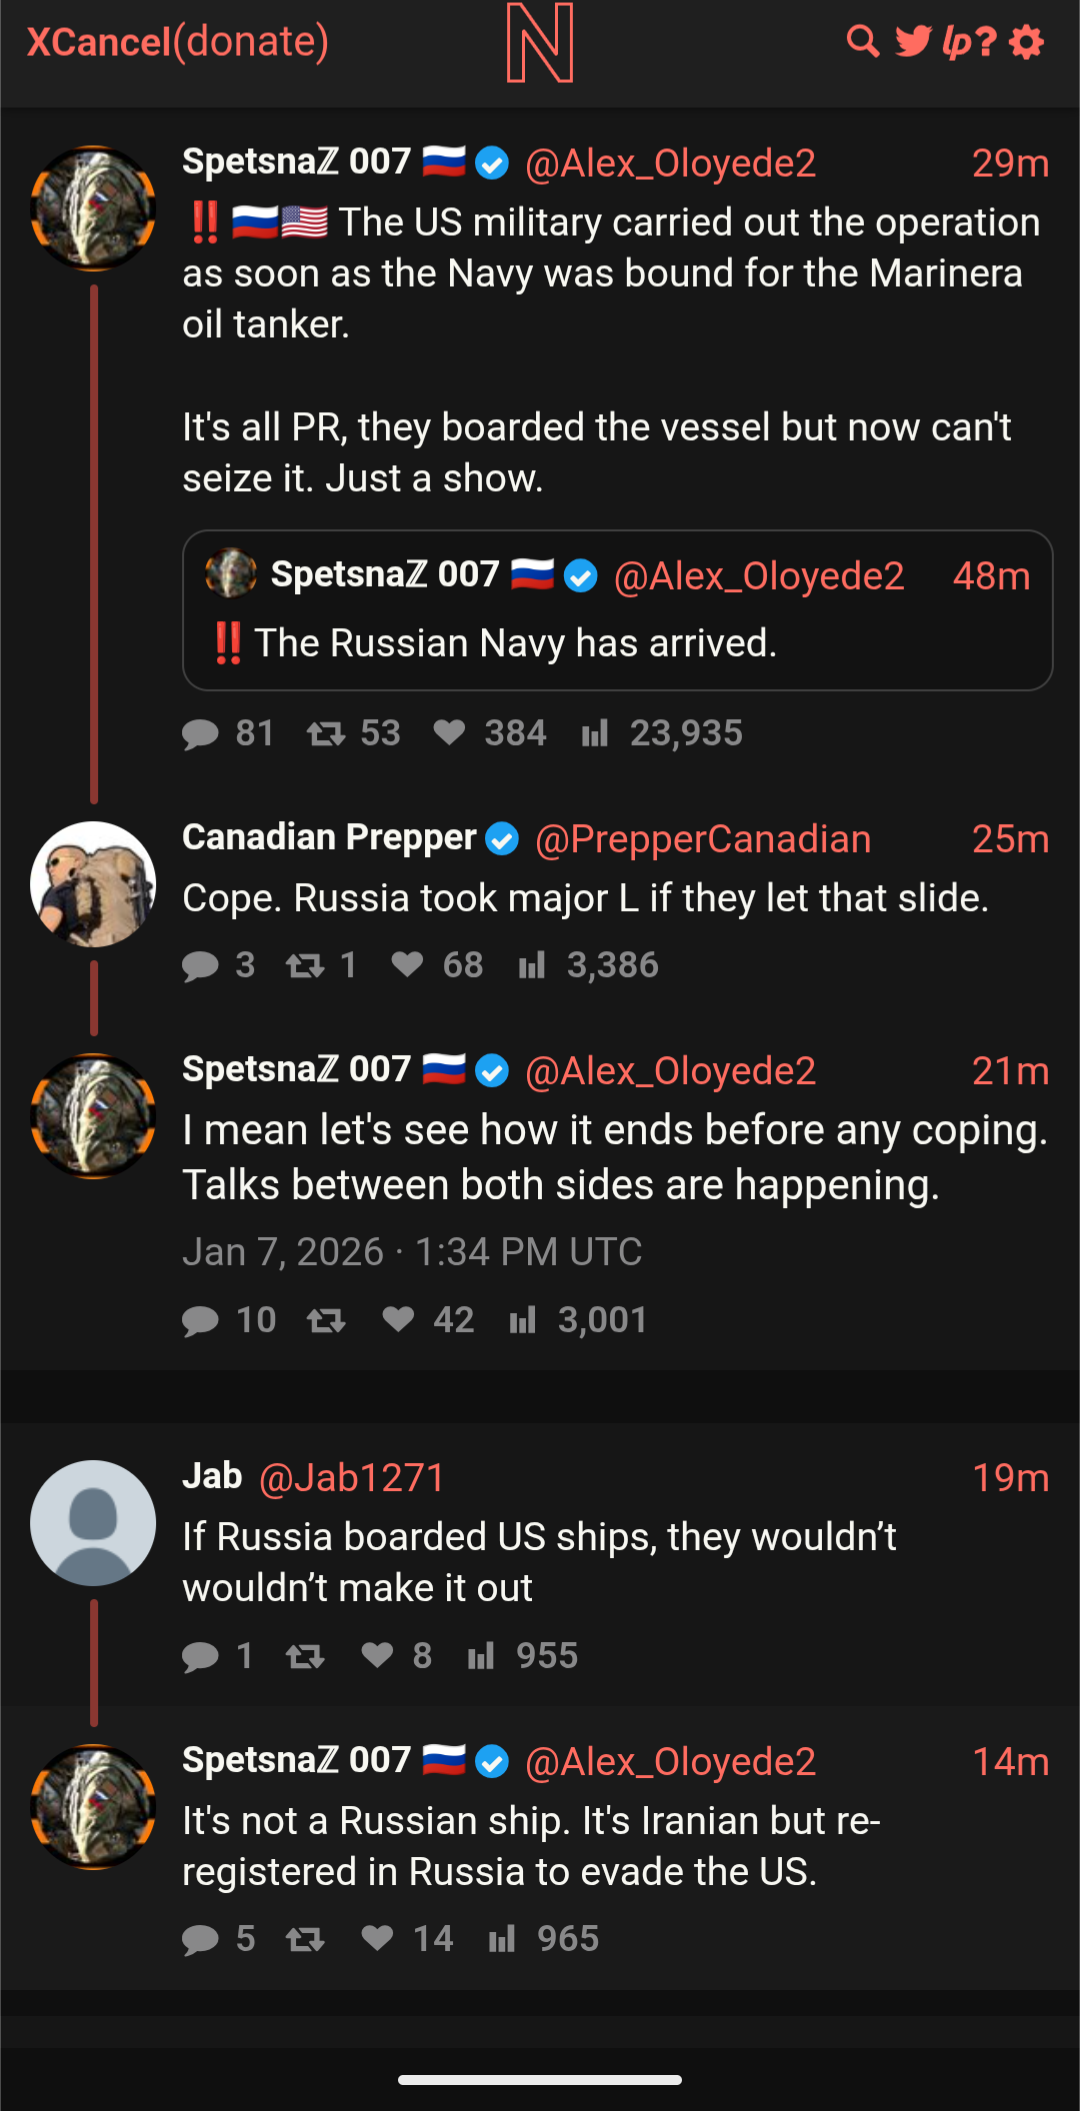Open the XCancel home link
Image resolution: width=1080 pixels, height=2111 pixels.
tap(99, 42)
